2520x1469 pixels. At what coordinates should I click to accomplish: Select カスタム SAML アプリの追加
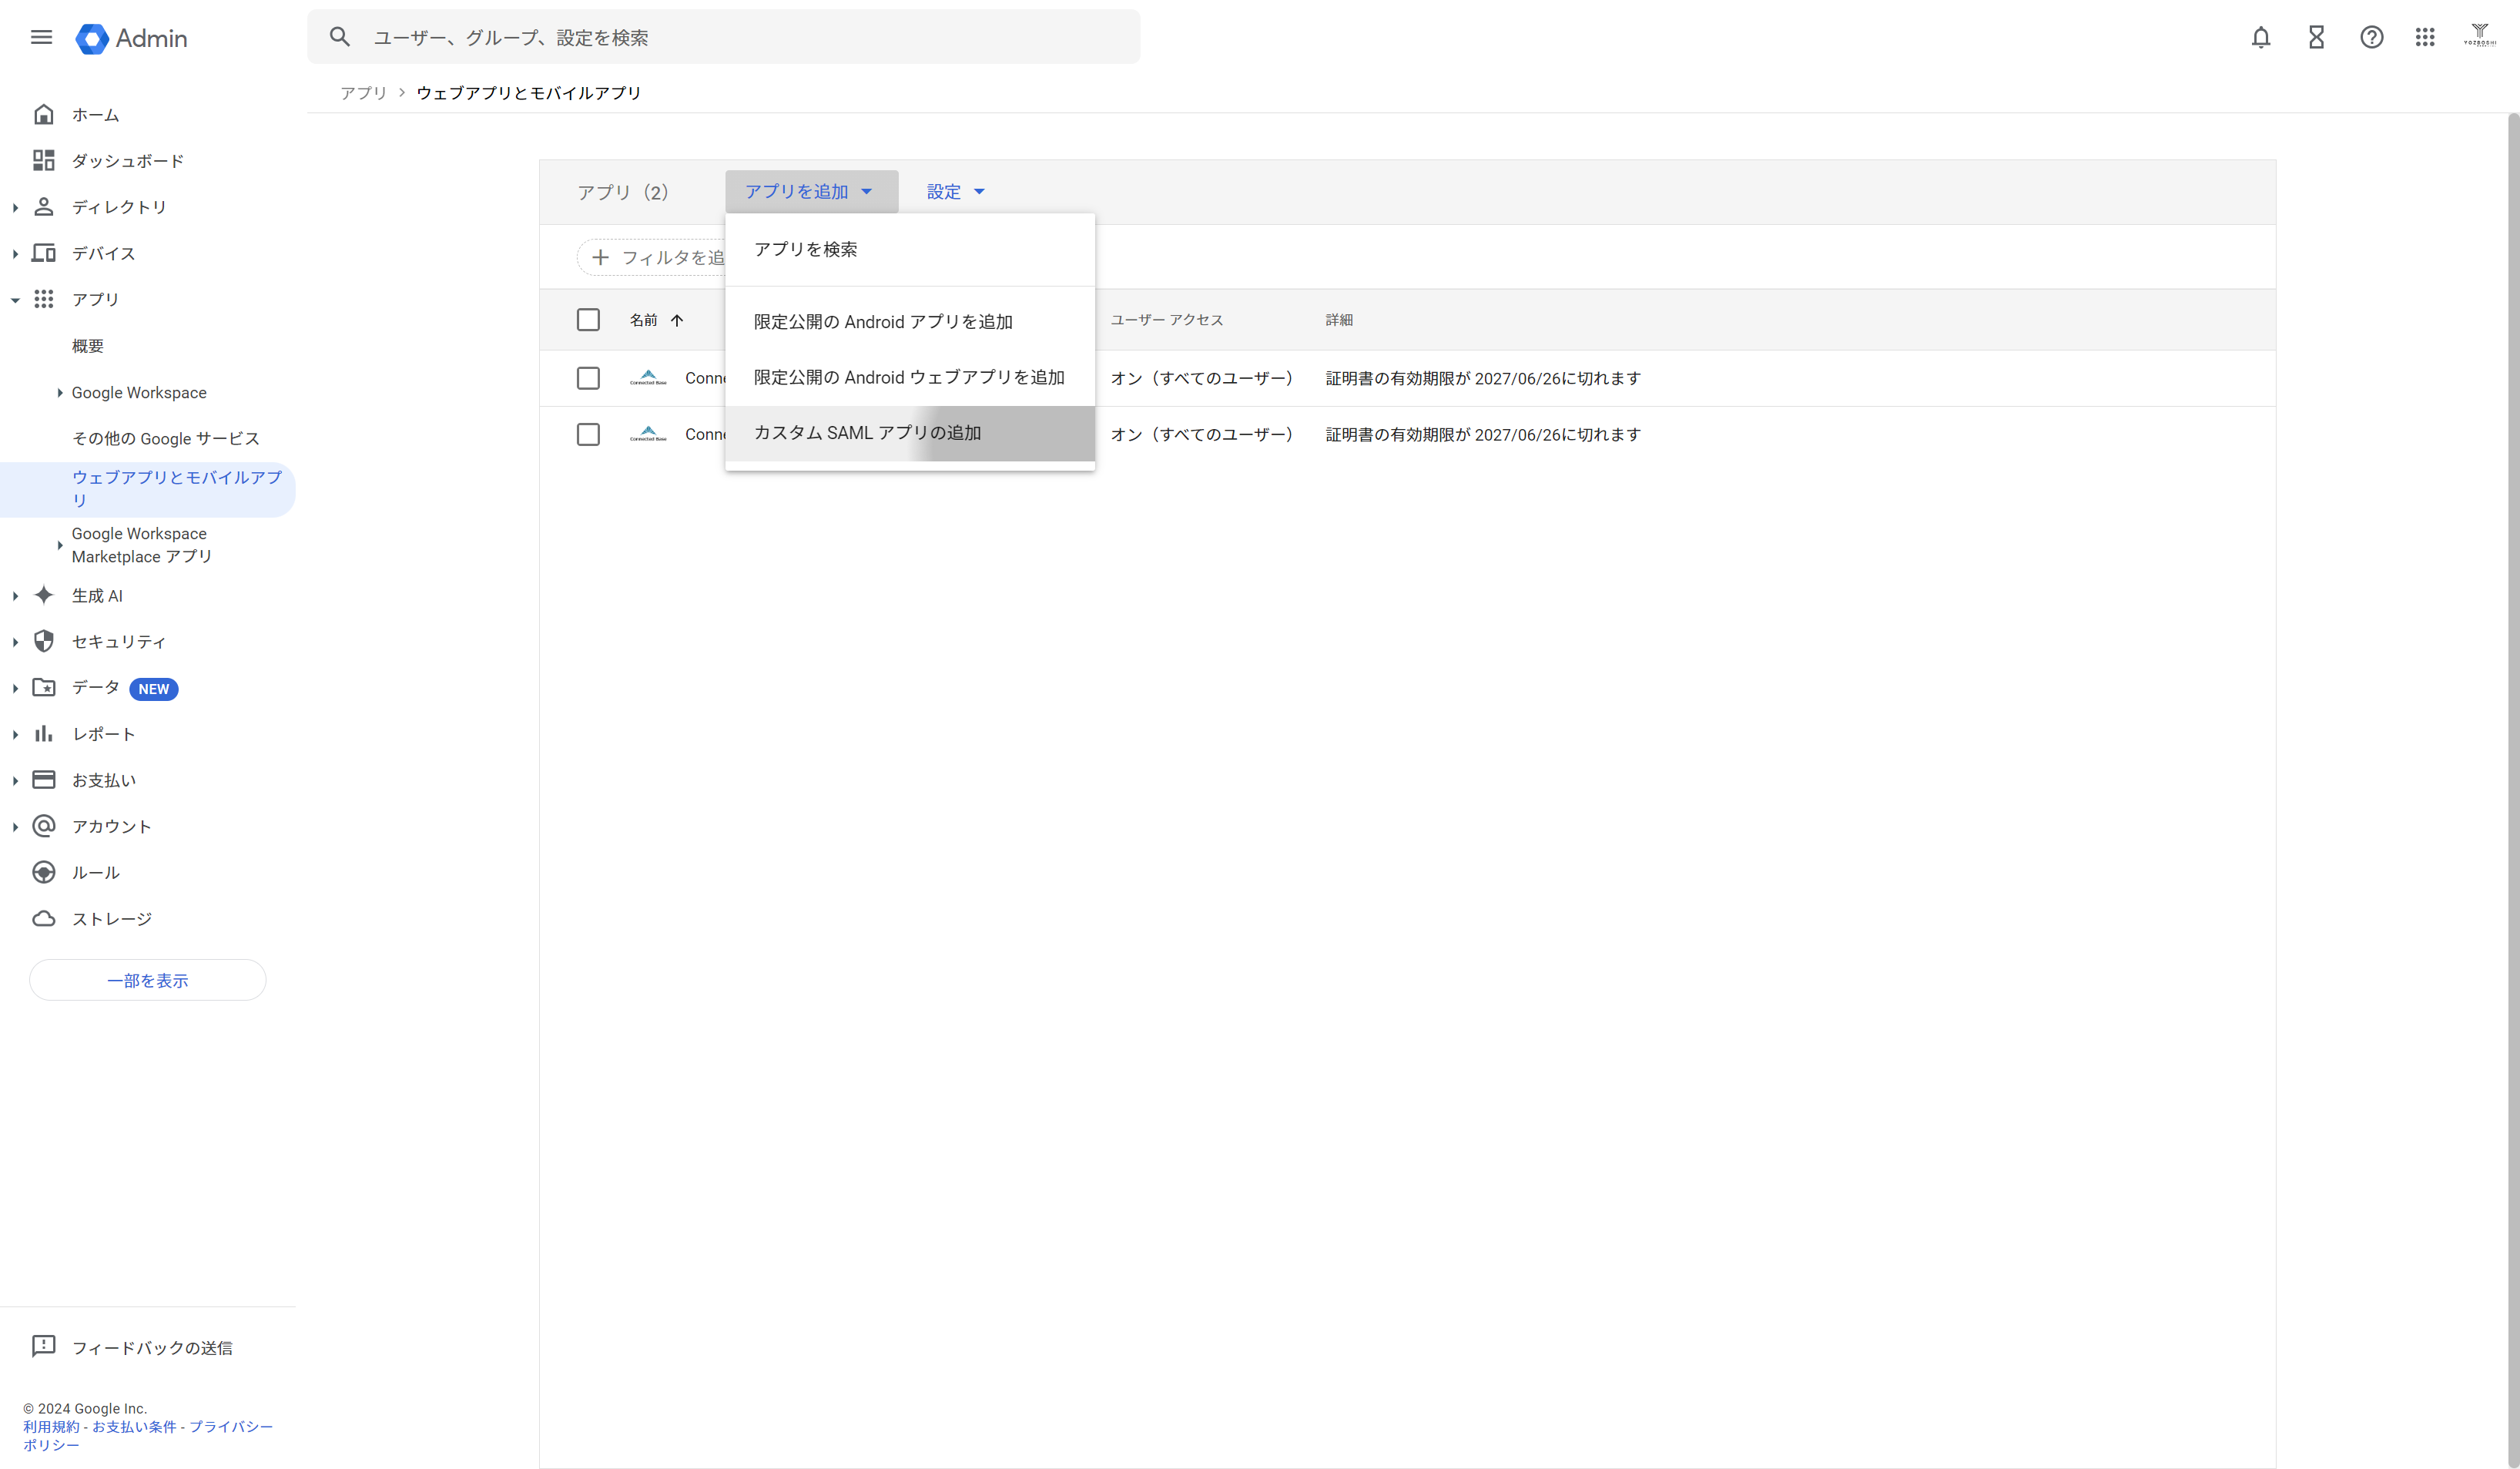(x=910, y=433)
